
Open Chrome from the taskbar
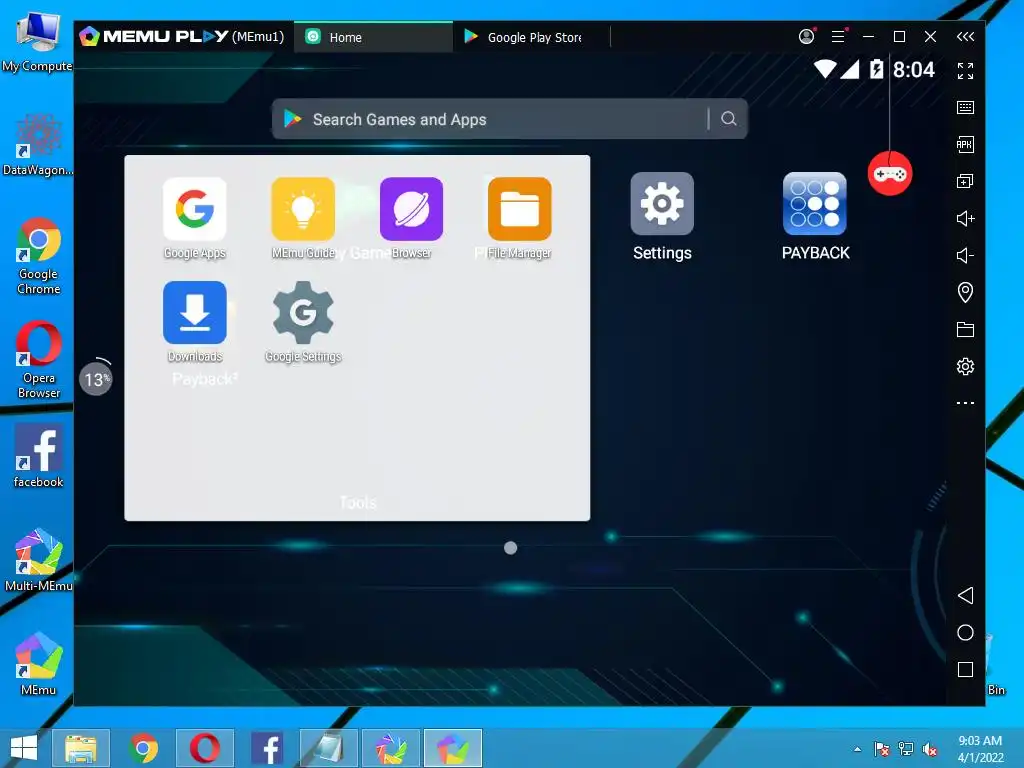coord(143,748)
